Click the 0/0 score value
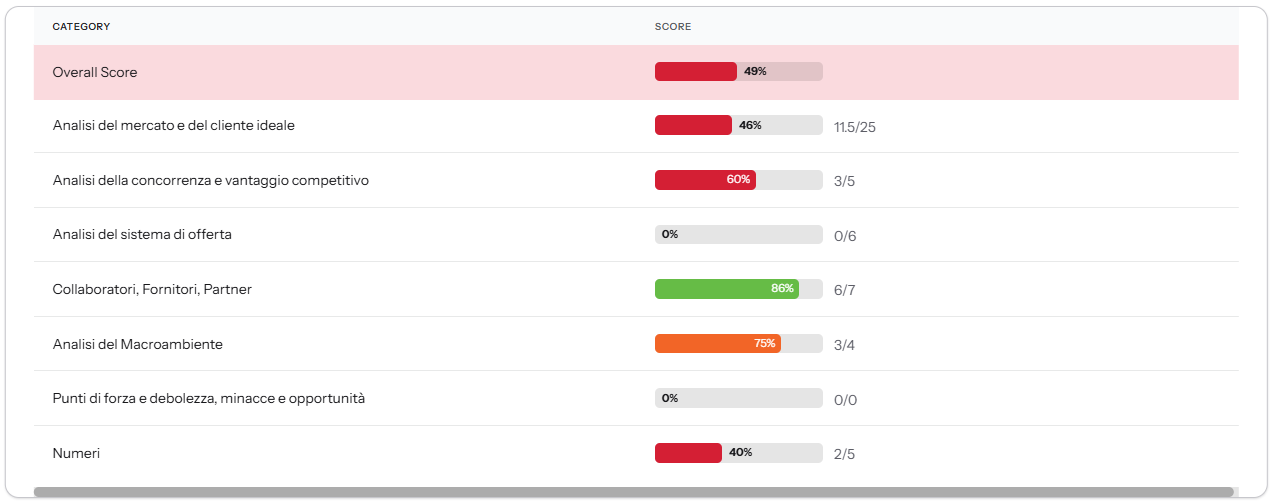 [x=844, y=400]
